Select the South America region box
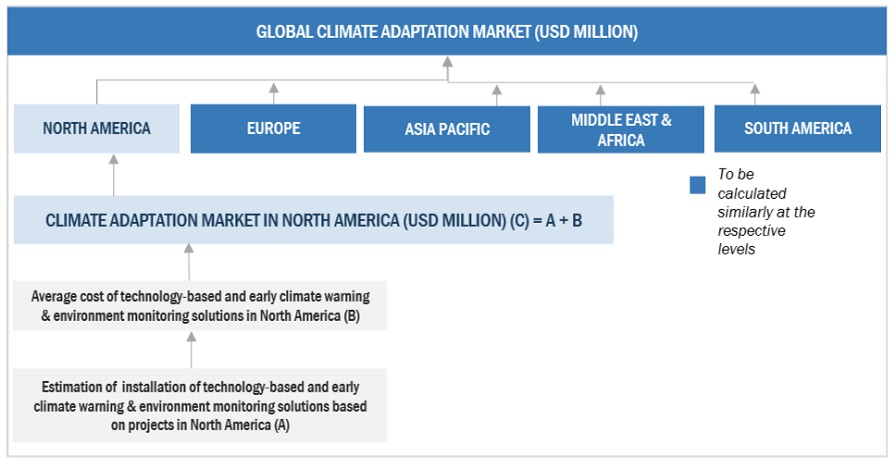Viewport: 895px width, 469px height. point(797,128)
